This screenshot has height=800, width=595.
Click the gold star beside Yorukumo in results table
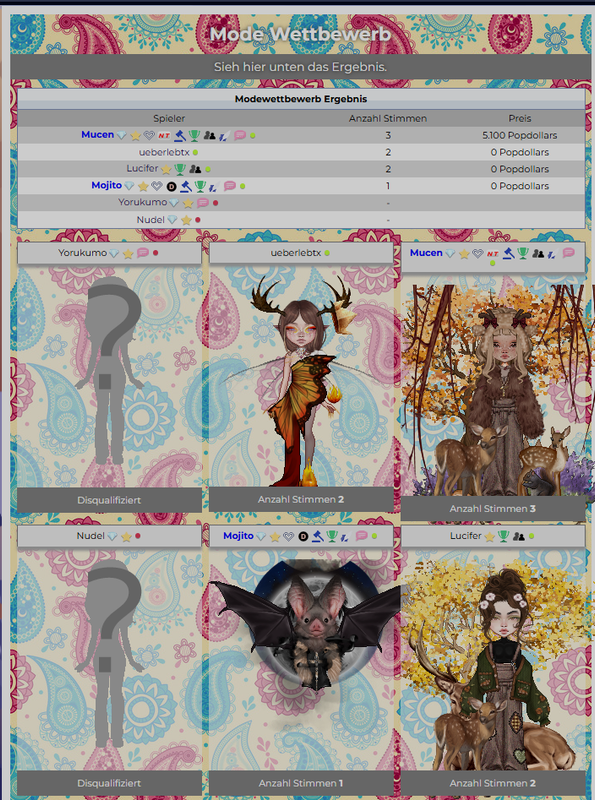[x=188, y=203]
